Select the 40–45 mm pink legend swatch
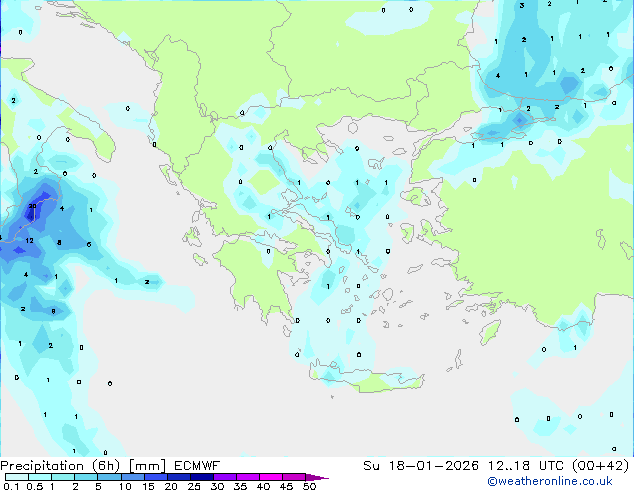 271,477
